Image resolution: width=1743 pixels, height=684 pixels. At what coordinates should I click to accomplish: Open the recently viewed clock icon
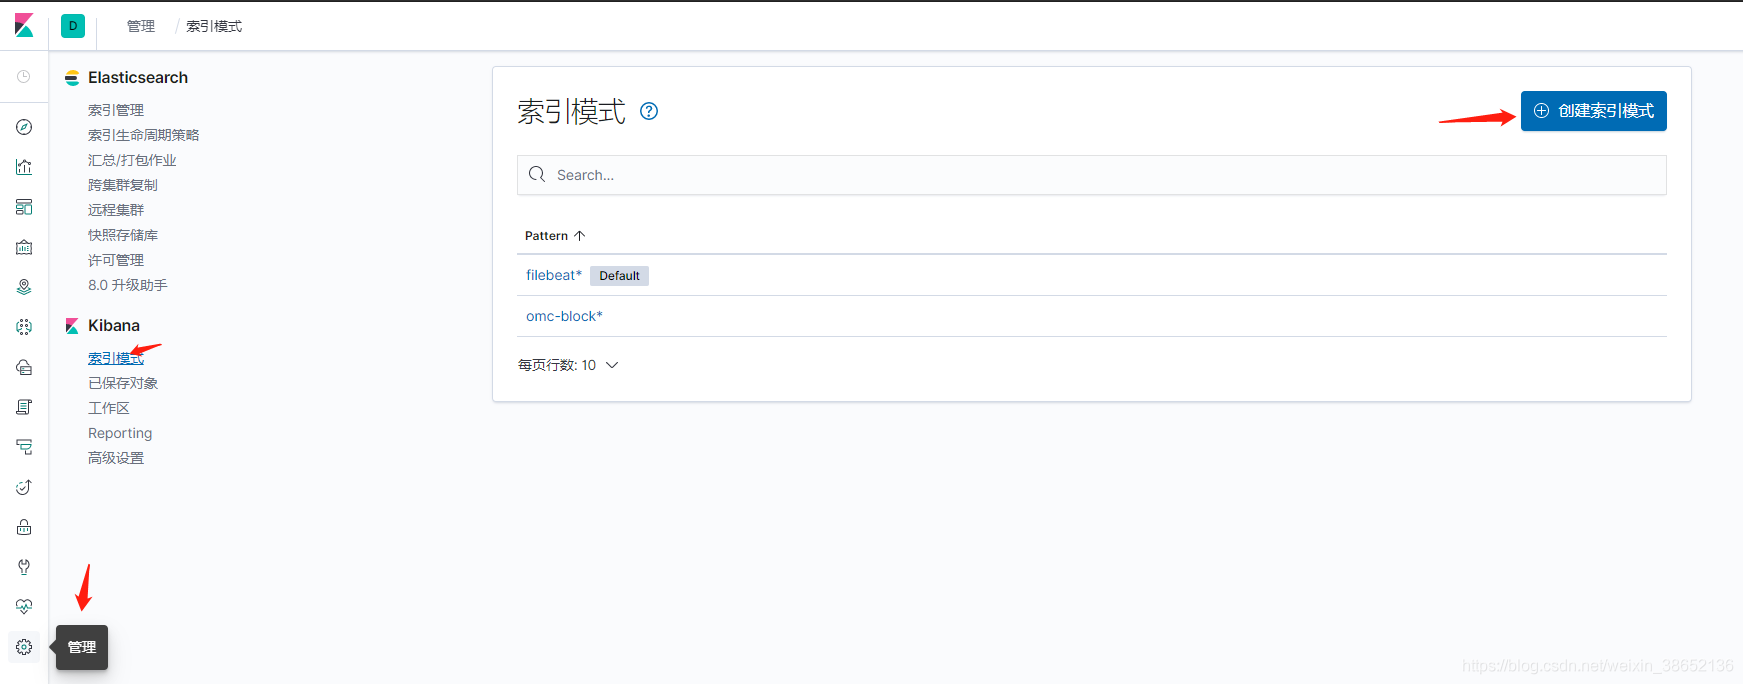tap(24, 77)
